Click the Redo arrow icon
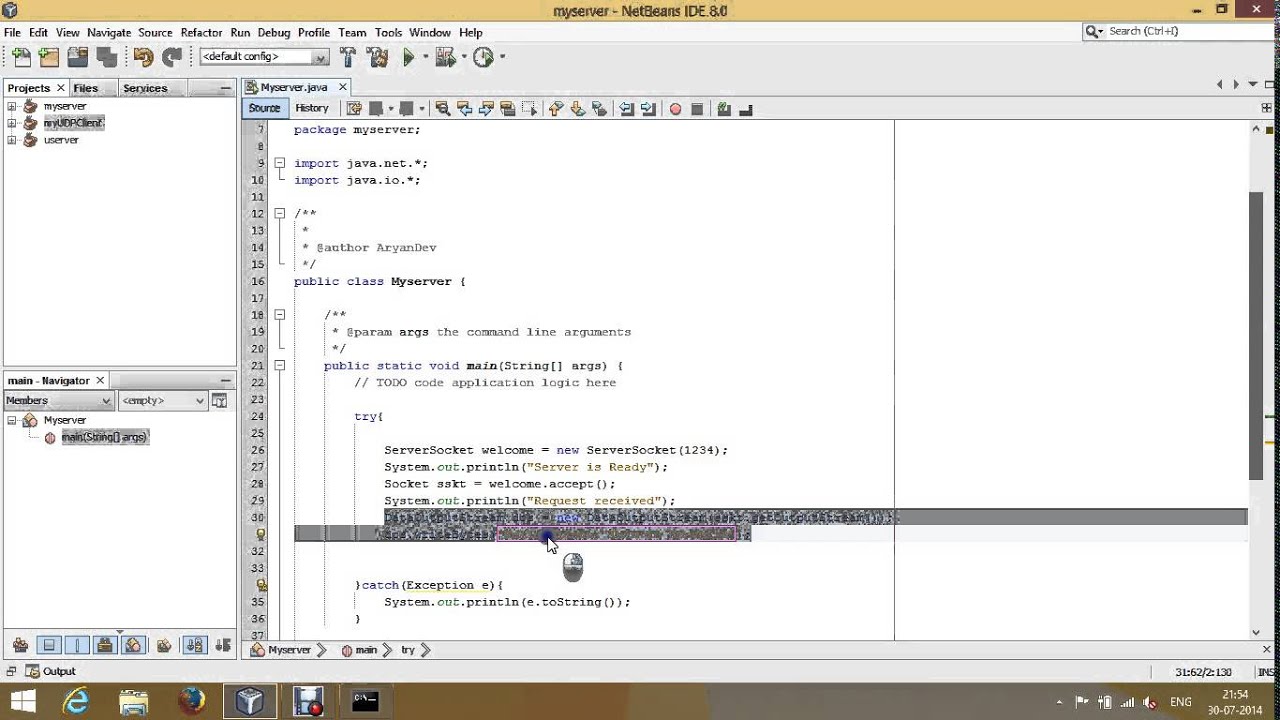 tap(172, 57)
